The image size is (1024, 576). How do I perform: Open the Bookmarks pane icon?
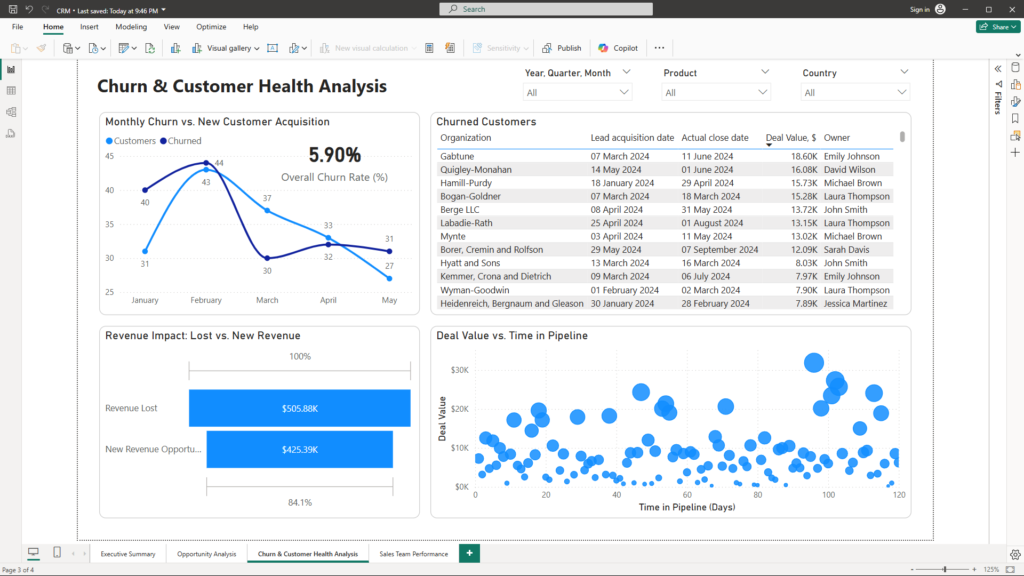coord(1015,118)
